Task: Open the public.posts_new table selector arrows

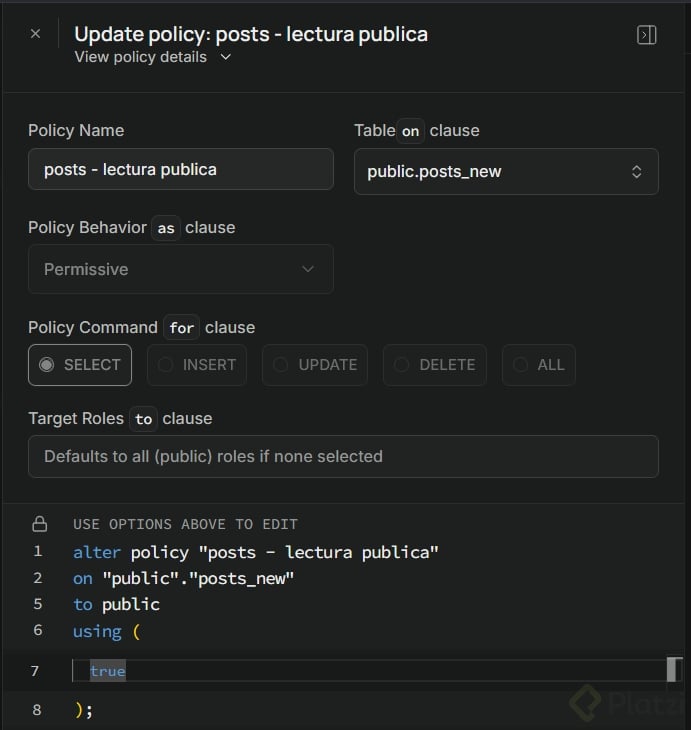Action: (637, 172)
